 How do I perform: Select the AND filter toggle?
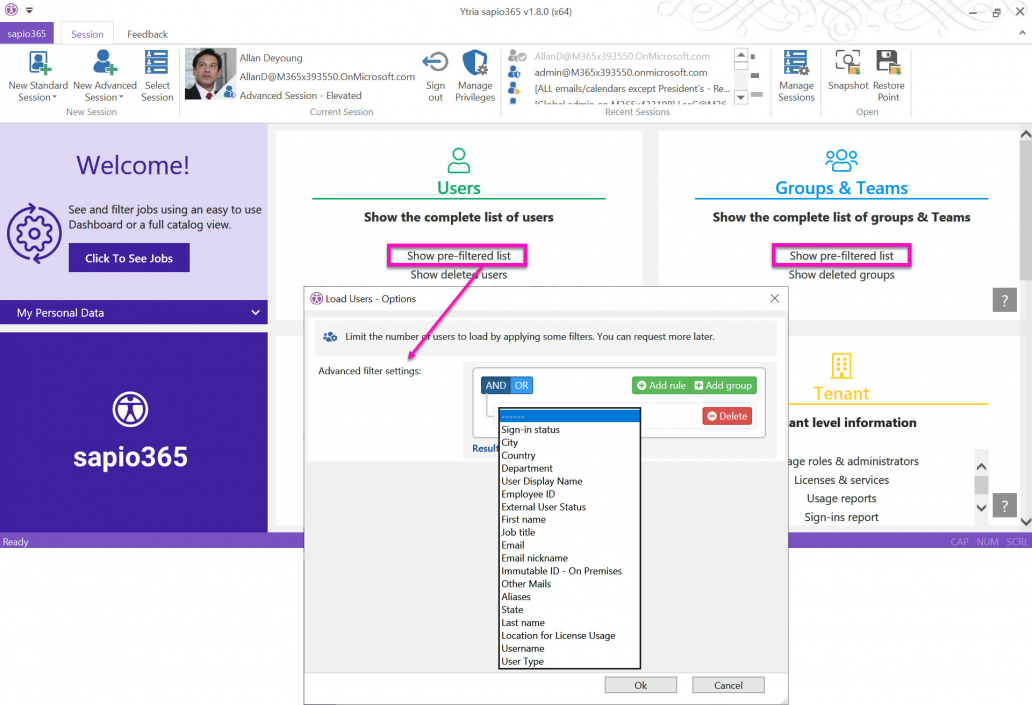pos(496,385)
